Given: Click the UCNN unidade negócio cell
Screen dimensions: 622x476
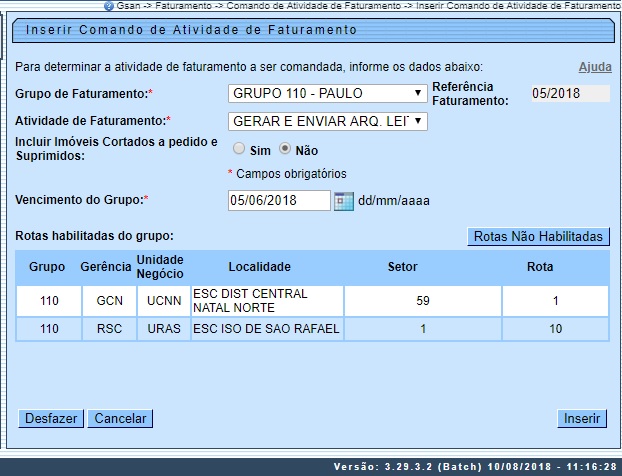Looking at the screenshot, I should (164, 301).
